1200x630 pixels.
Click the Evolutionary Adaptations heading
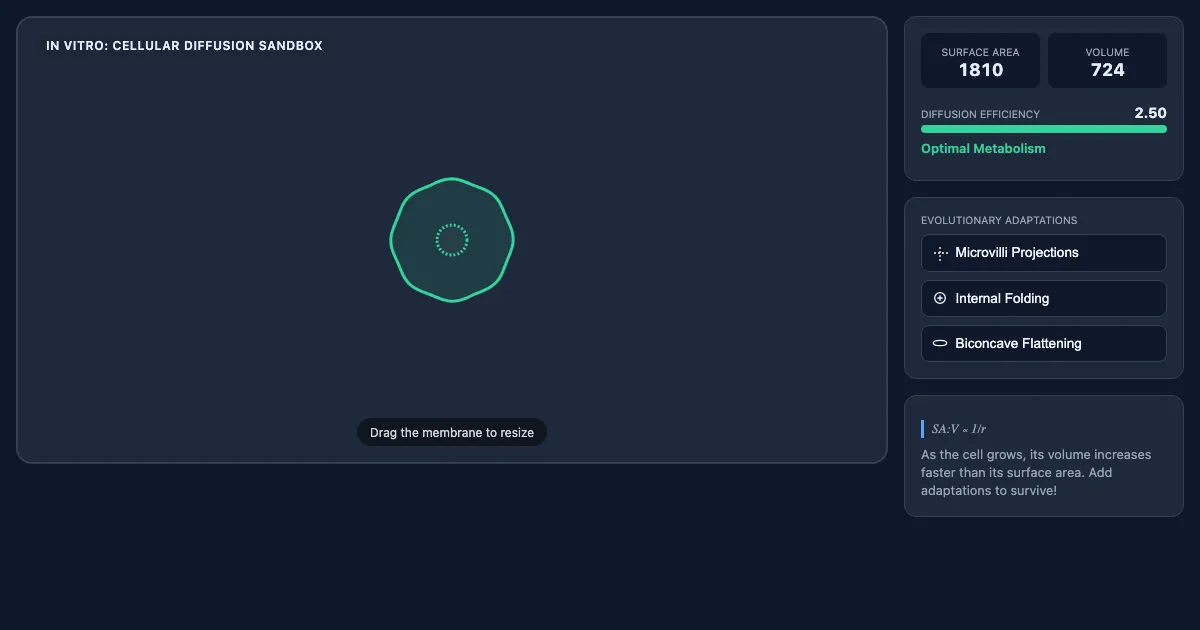click(999, 220)
